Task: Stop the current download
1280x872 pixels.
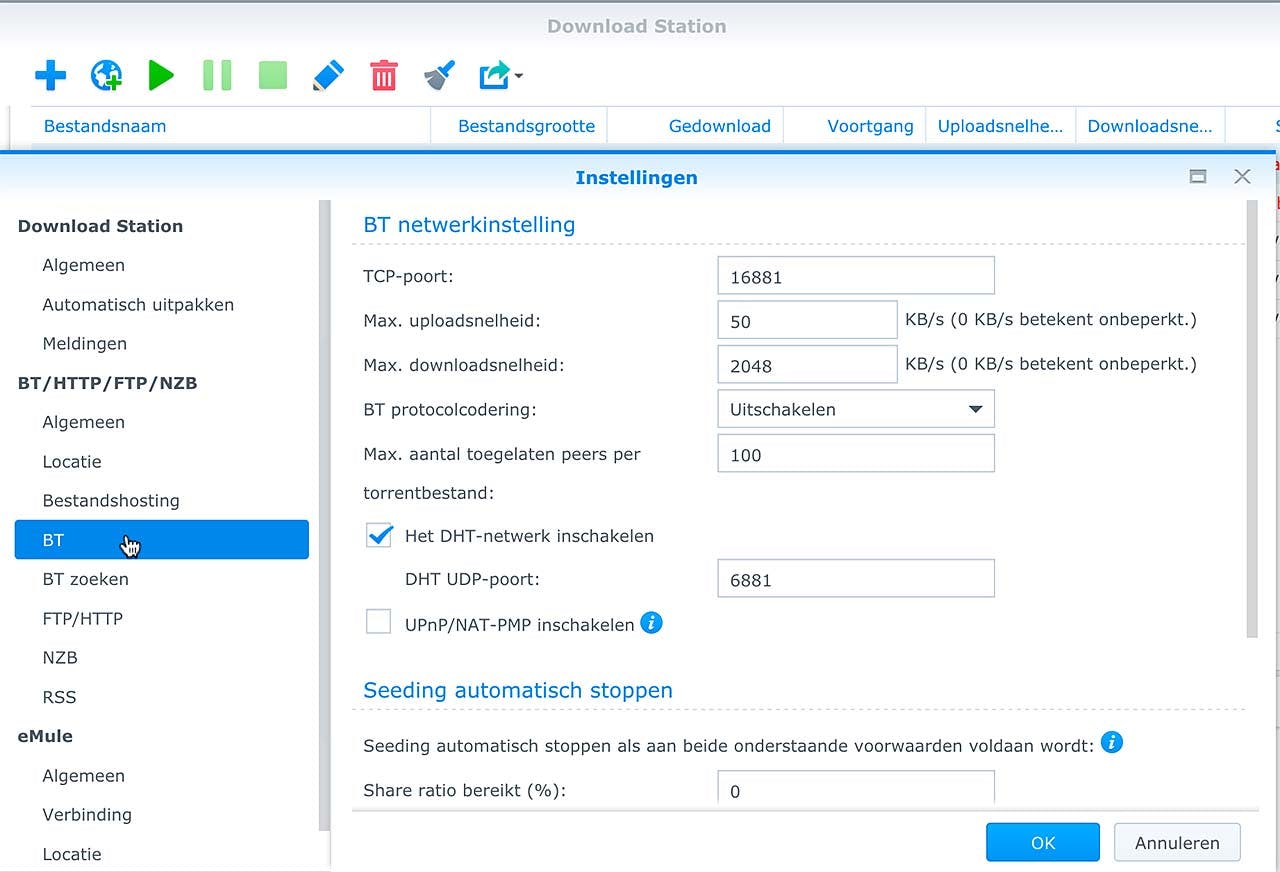Action: pos(272,75)
